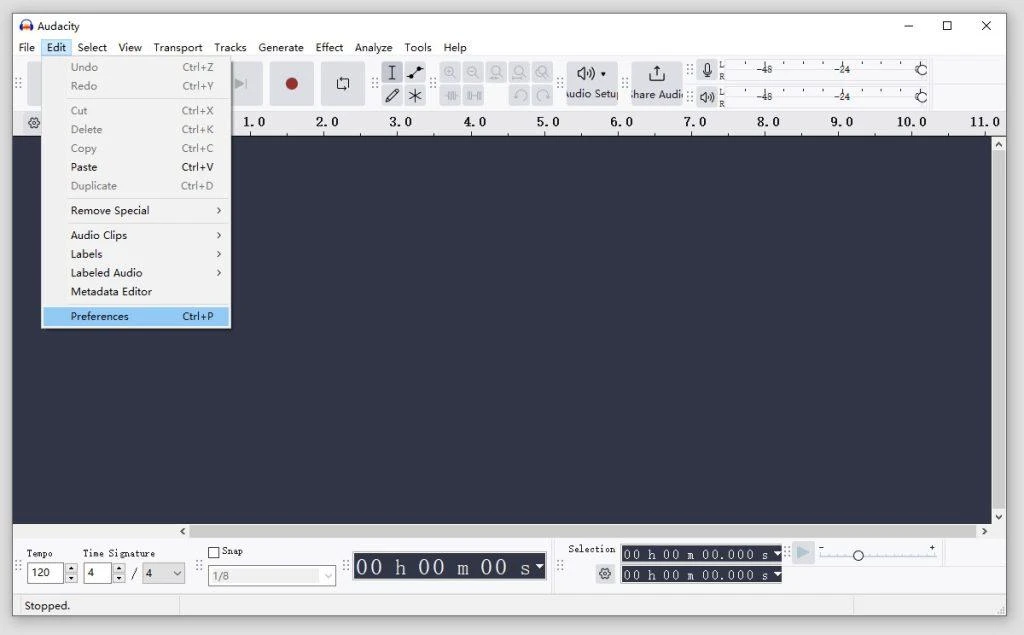Click inside the Tempo input field
The width and height of the screenshot is (1024, 635).
(x=40, y=573)
